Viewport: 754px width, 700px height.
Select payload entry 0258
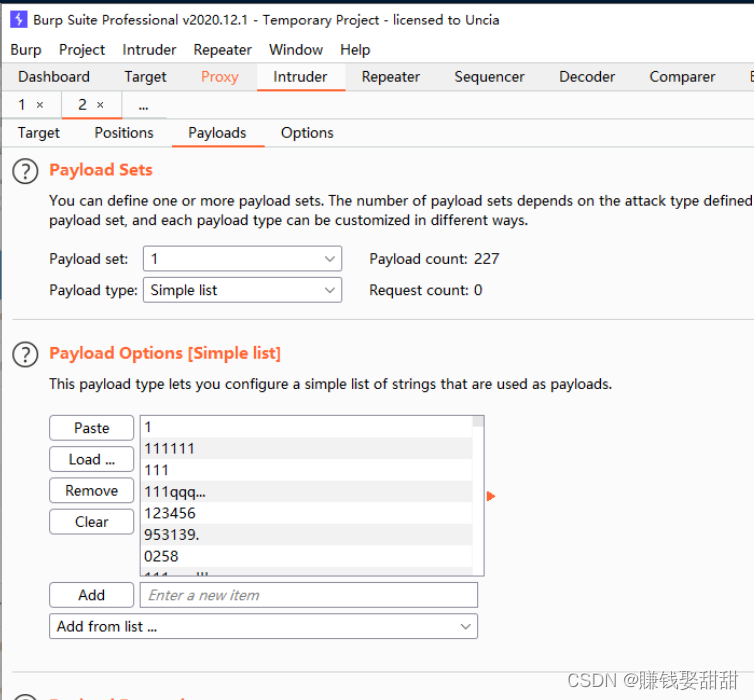pyautogui.click(x=307, y=556)
